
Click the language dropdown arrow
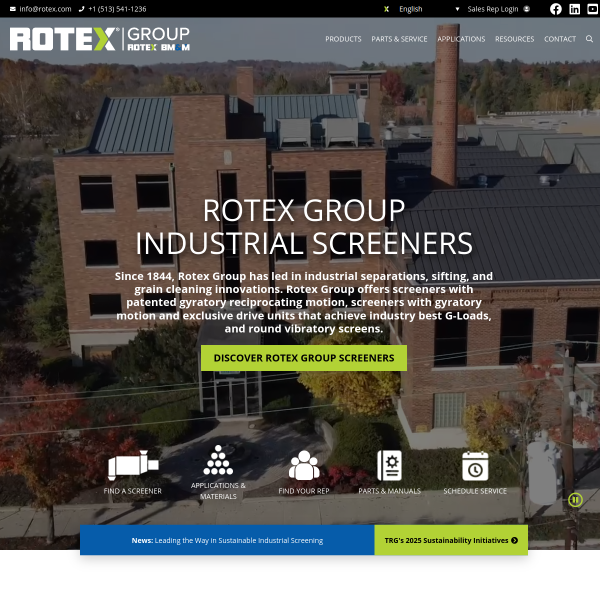click(x=457, y=9)
